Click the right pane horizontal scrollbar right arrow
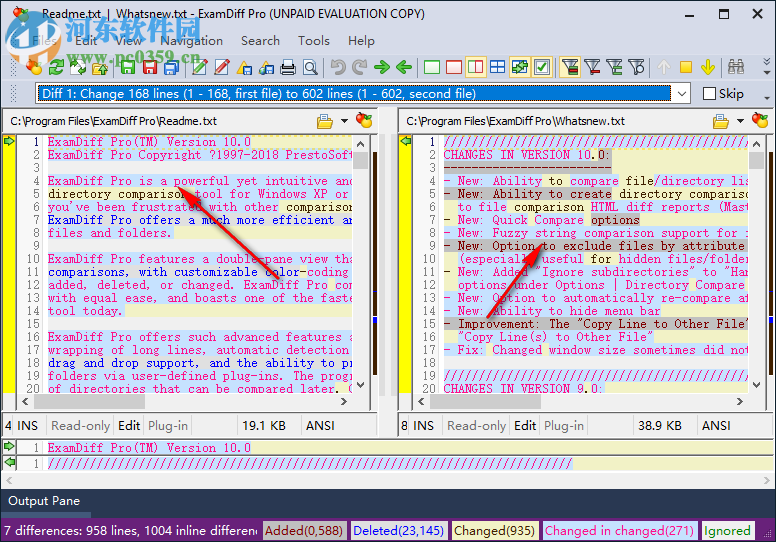 coord(740,401)
